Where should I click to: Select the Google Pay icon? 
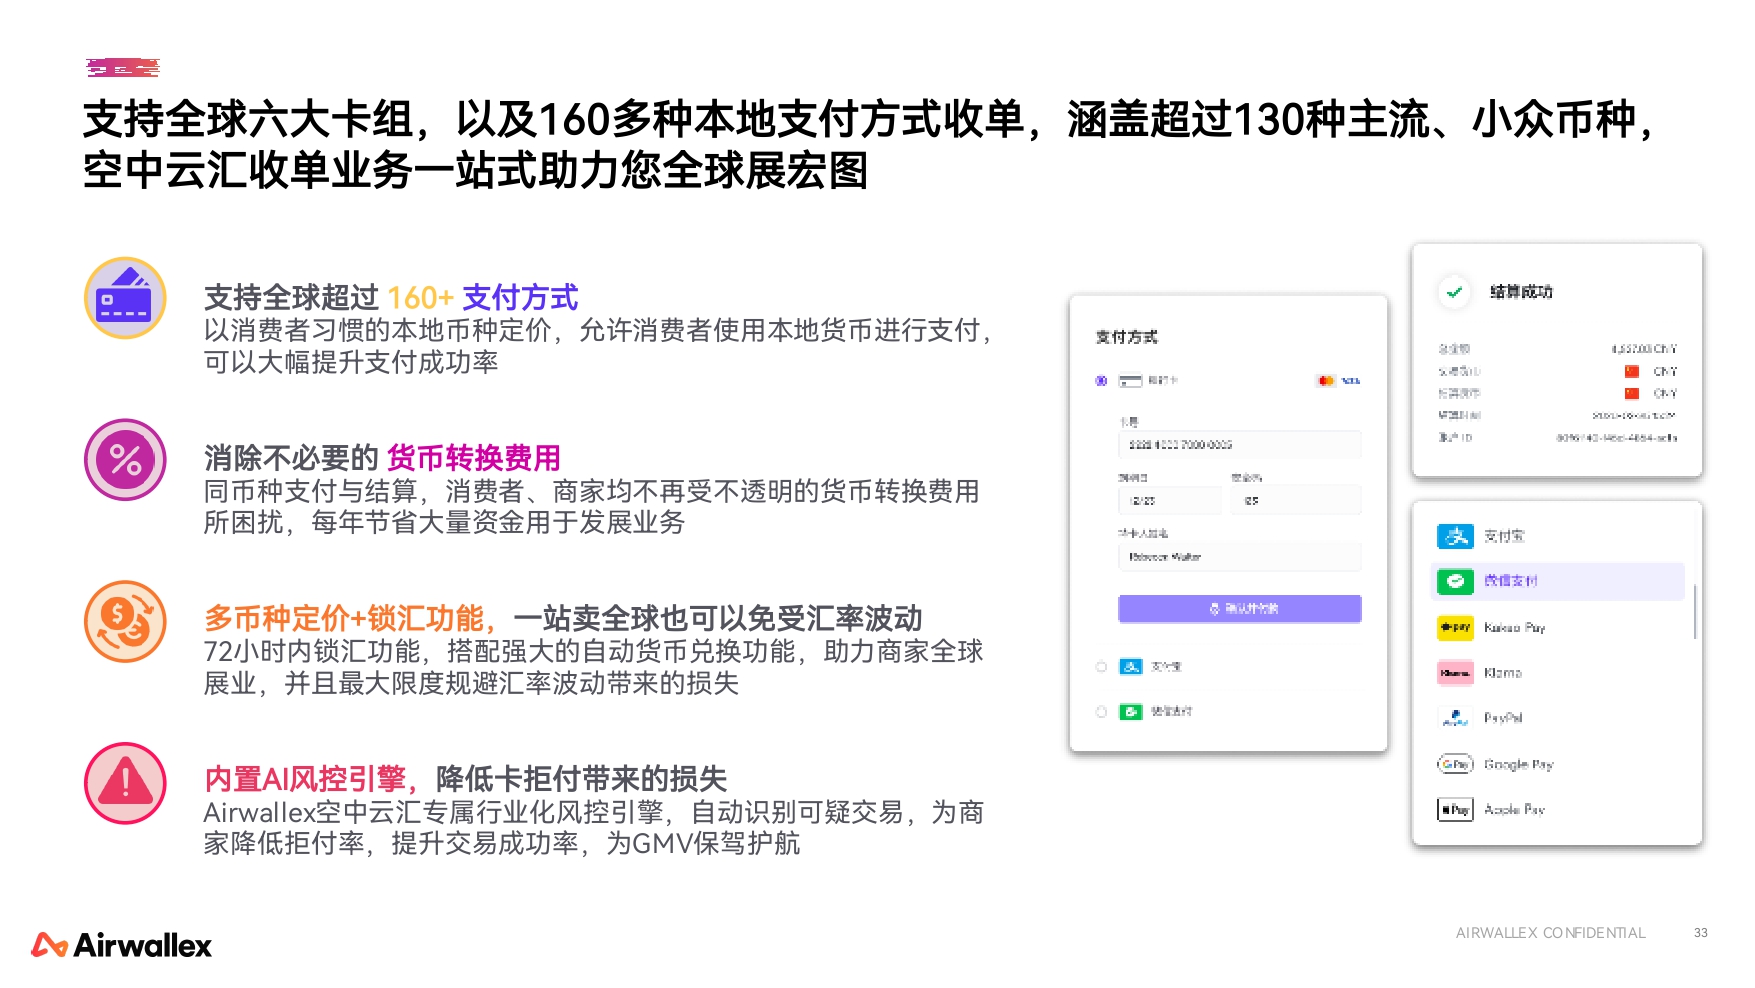[1456, 764]
